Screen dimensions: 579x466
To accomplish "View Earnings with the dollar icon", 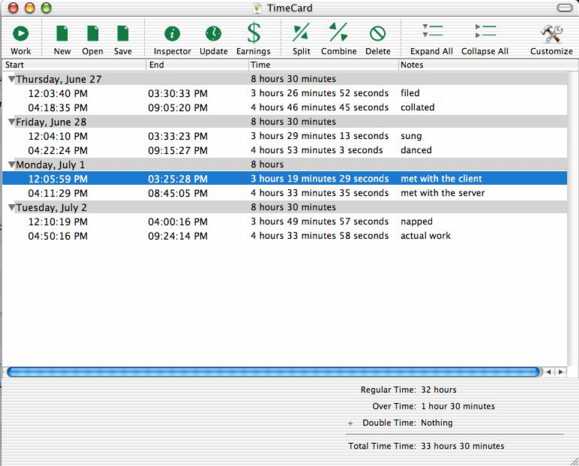I will click(254, 33).
